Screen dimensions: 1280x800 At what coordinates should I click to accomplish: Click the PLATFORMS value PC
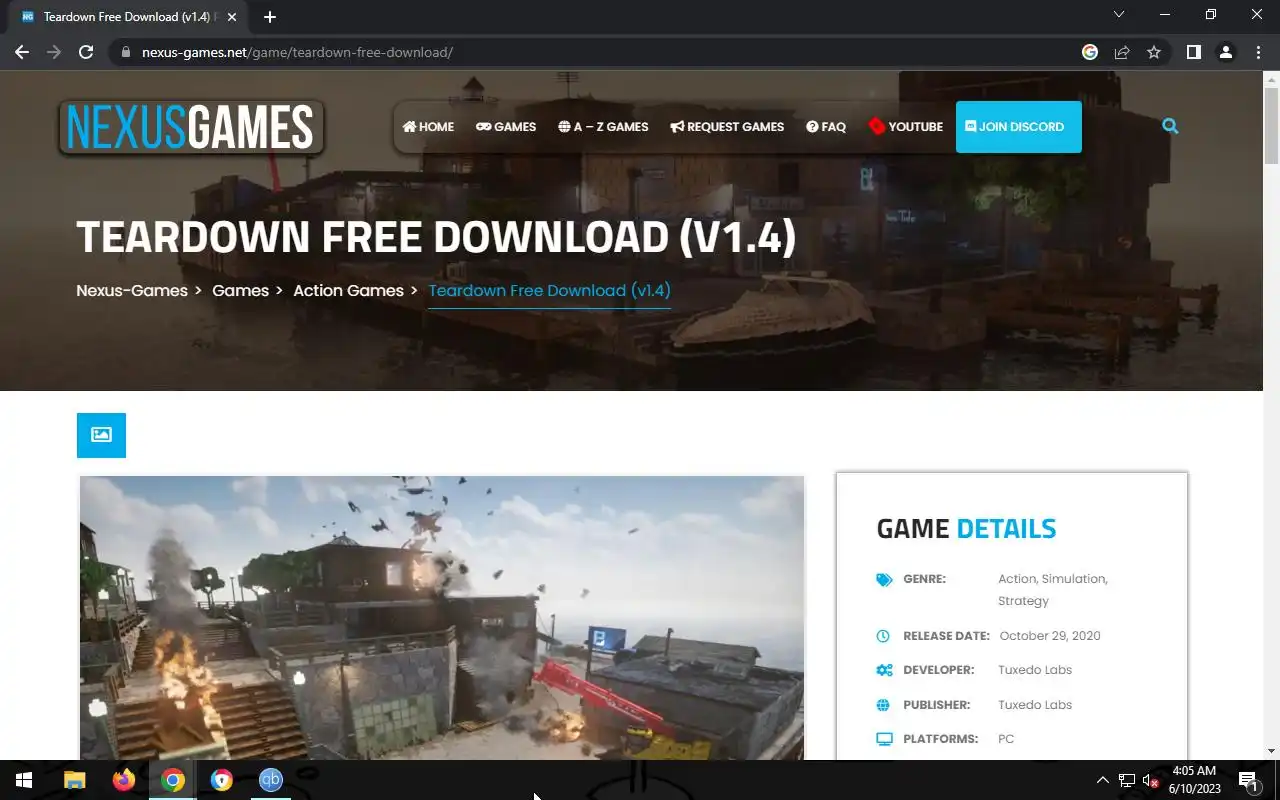coord(1006,739)
